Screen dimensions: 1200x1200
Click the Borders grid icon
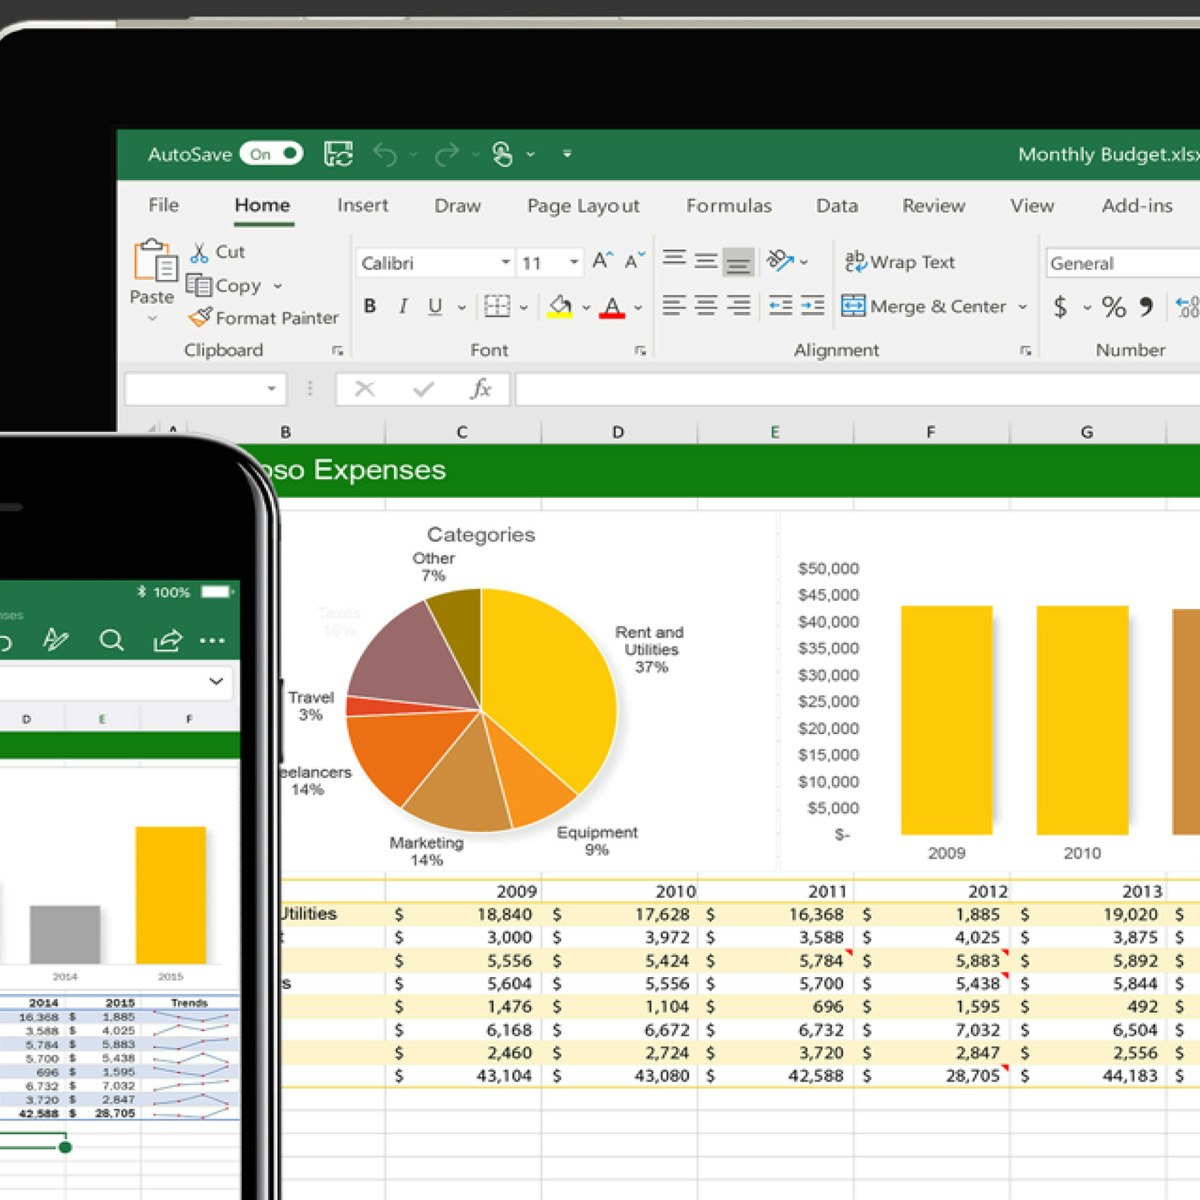point(497,306)
